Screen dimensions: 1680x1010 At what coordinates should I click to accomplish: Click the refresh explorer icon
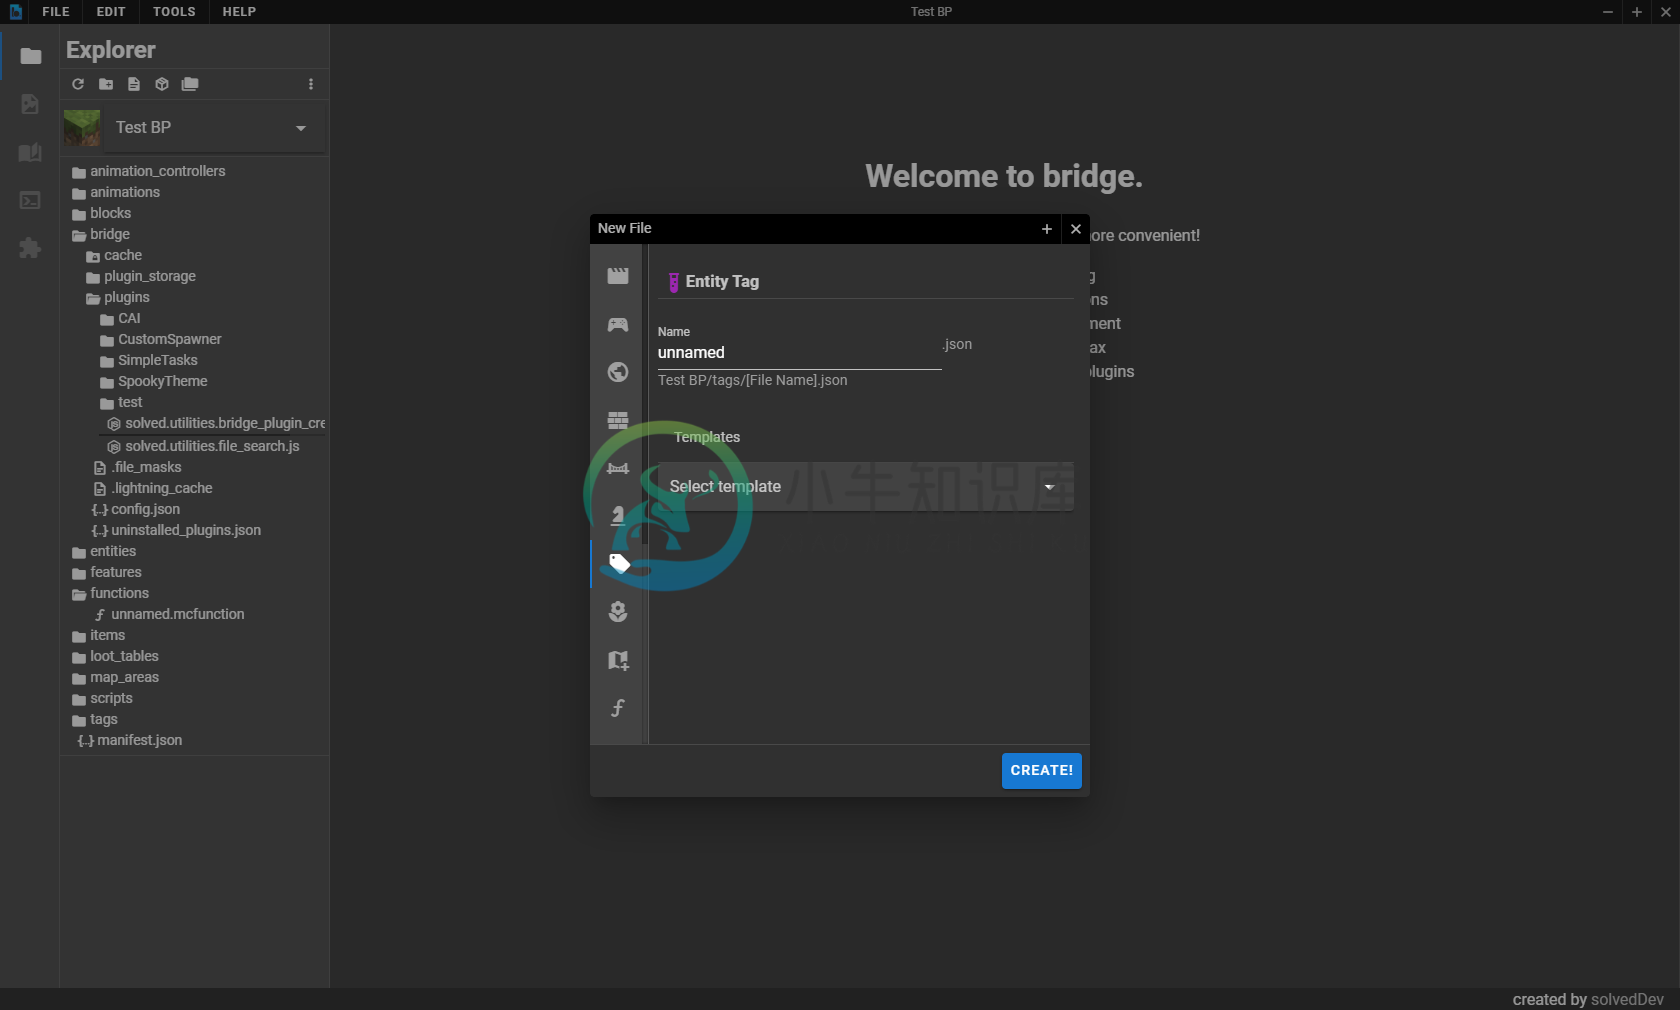pos(78,84)
